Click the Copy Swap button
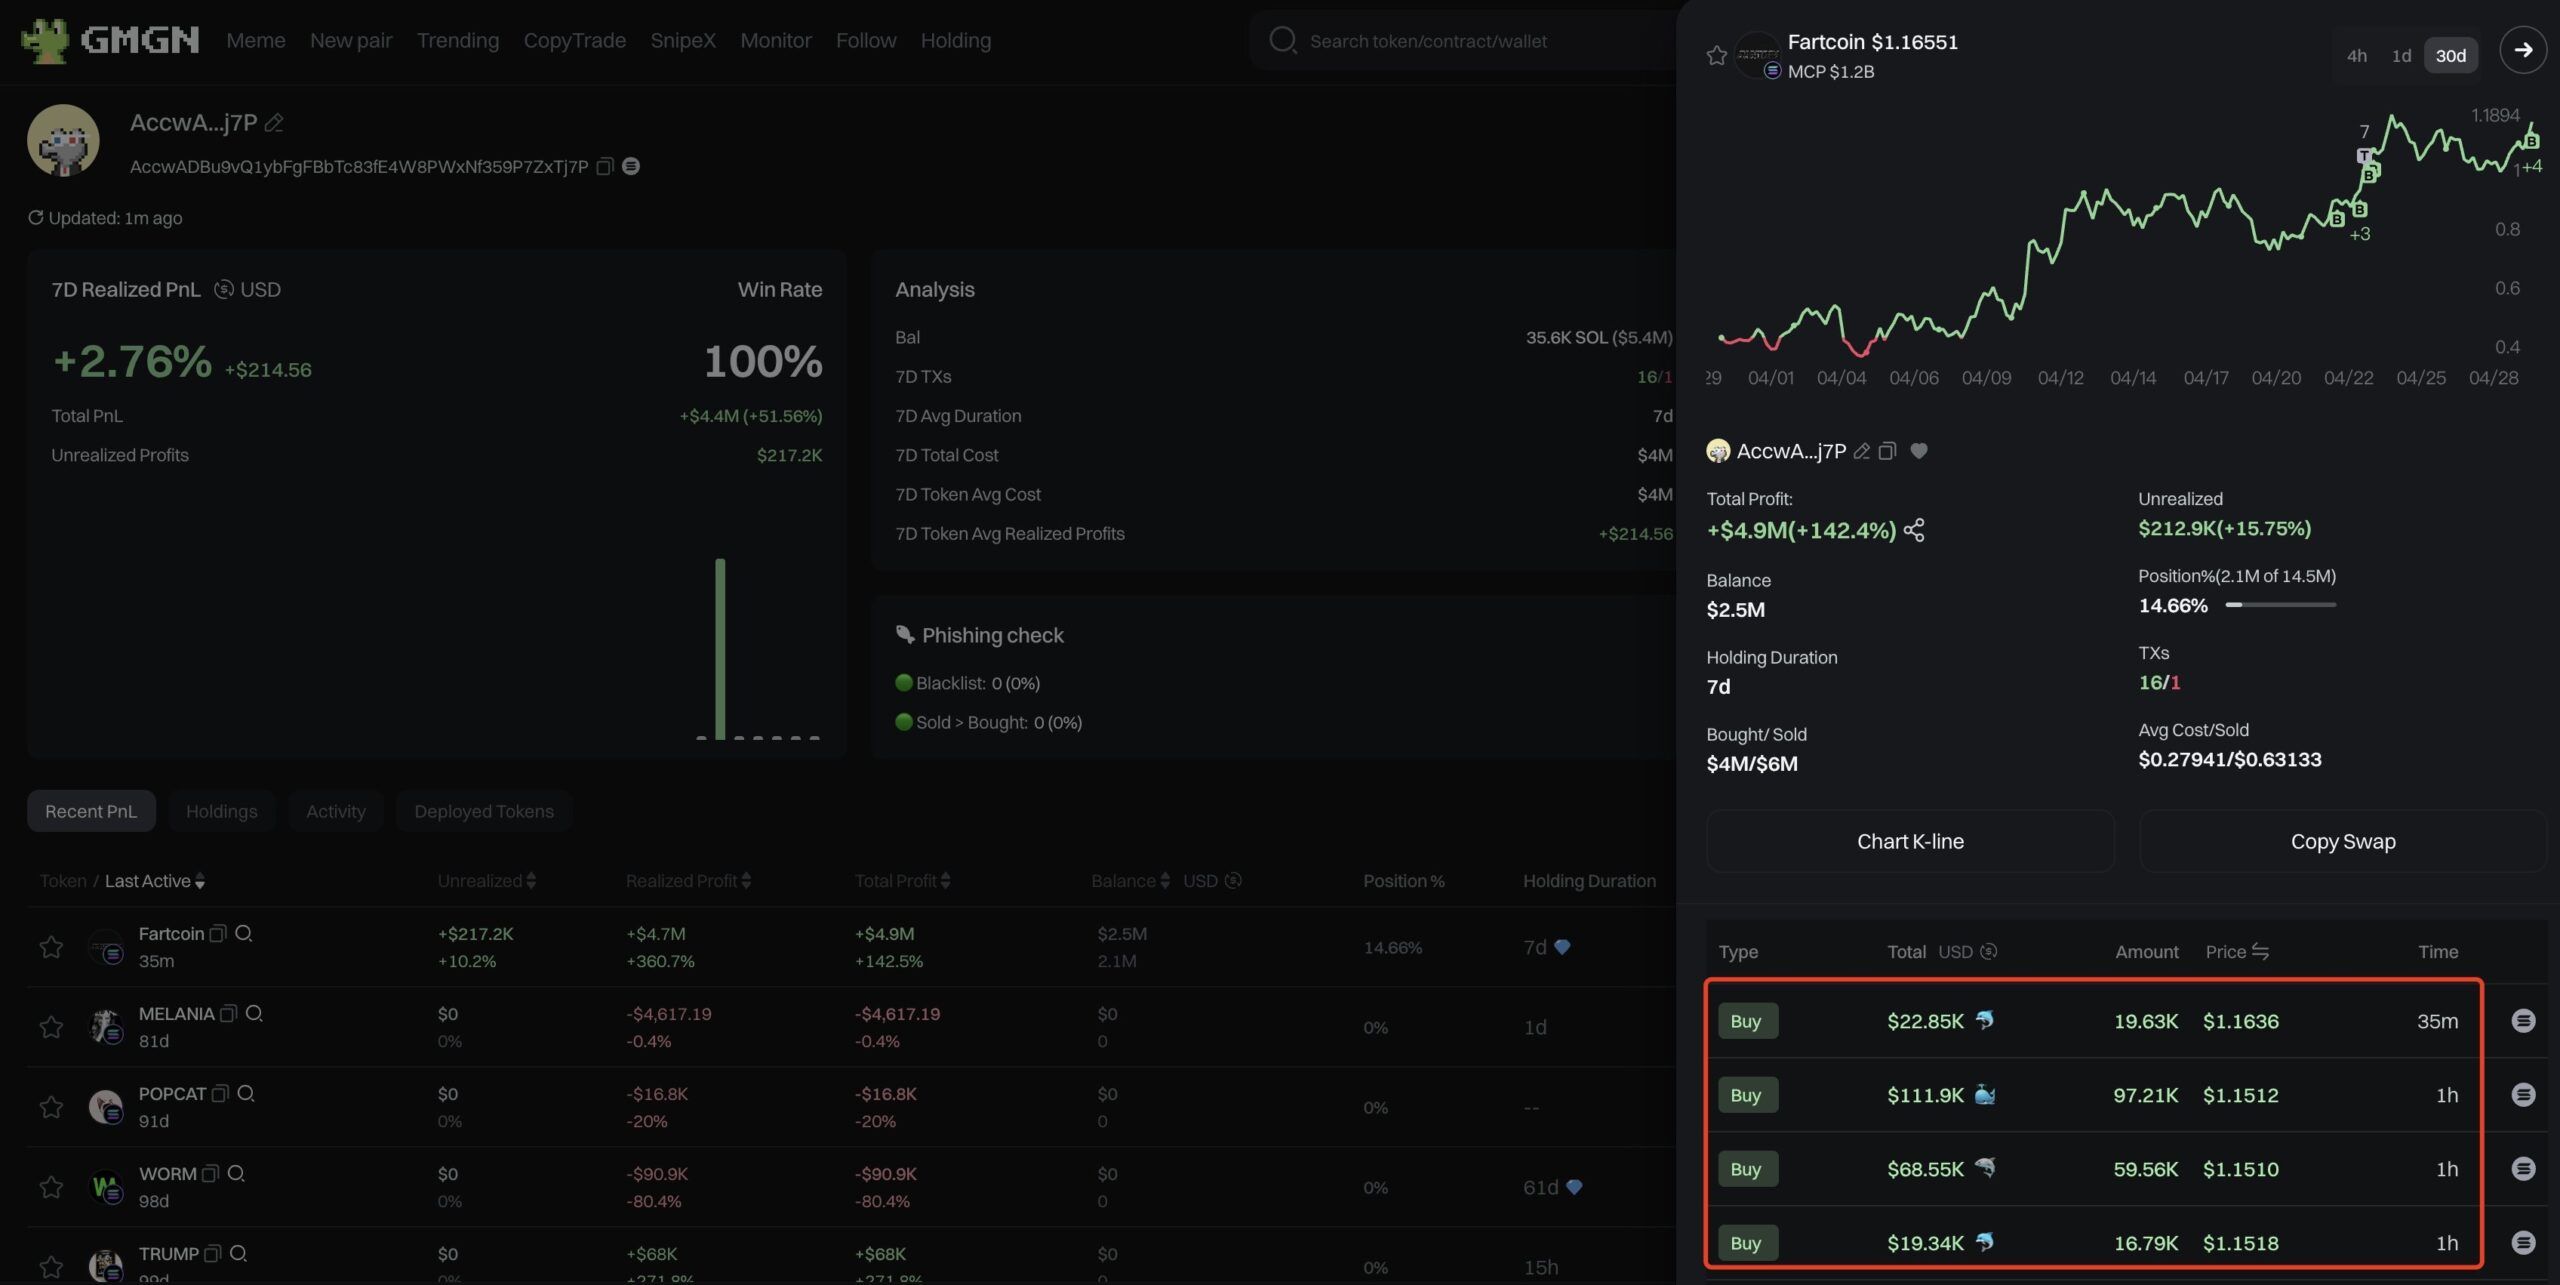2560x1285 pixels. [2342, 841]
